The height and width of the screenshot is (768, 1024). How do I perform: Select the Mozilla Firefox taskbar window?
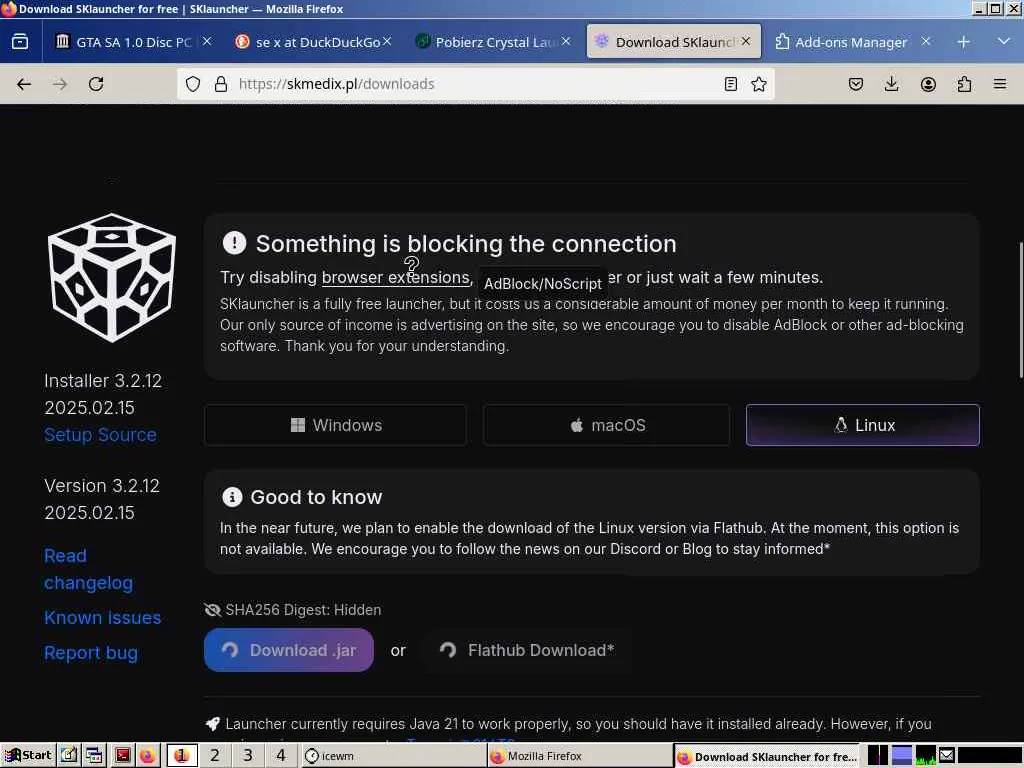coord(580,756)
